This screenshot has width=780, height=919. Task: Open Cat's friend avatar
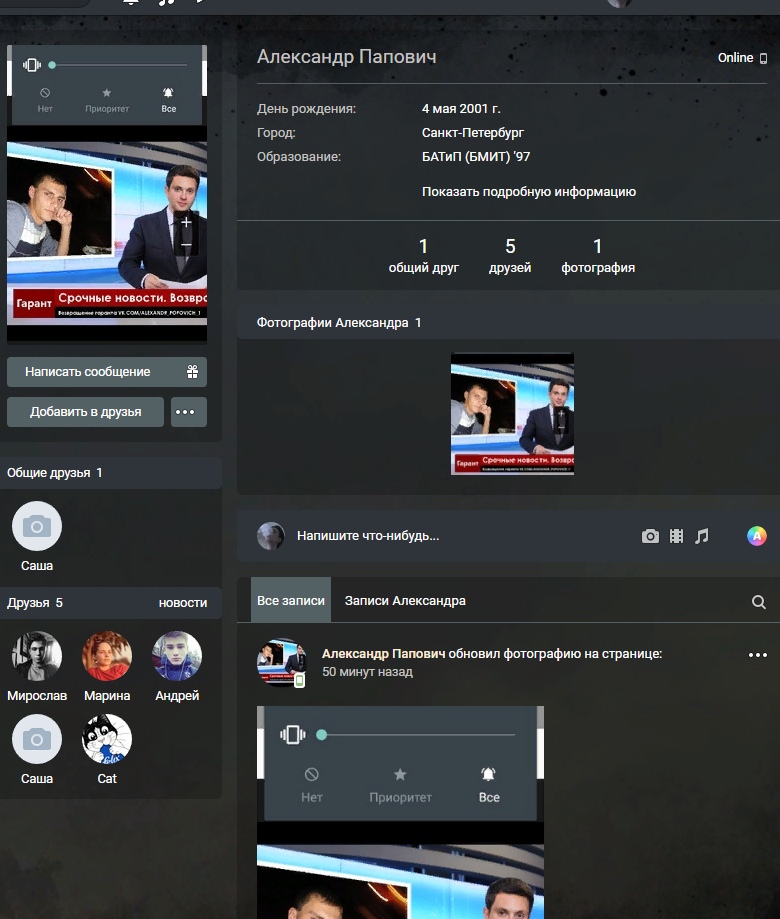click(107, 739)
